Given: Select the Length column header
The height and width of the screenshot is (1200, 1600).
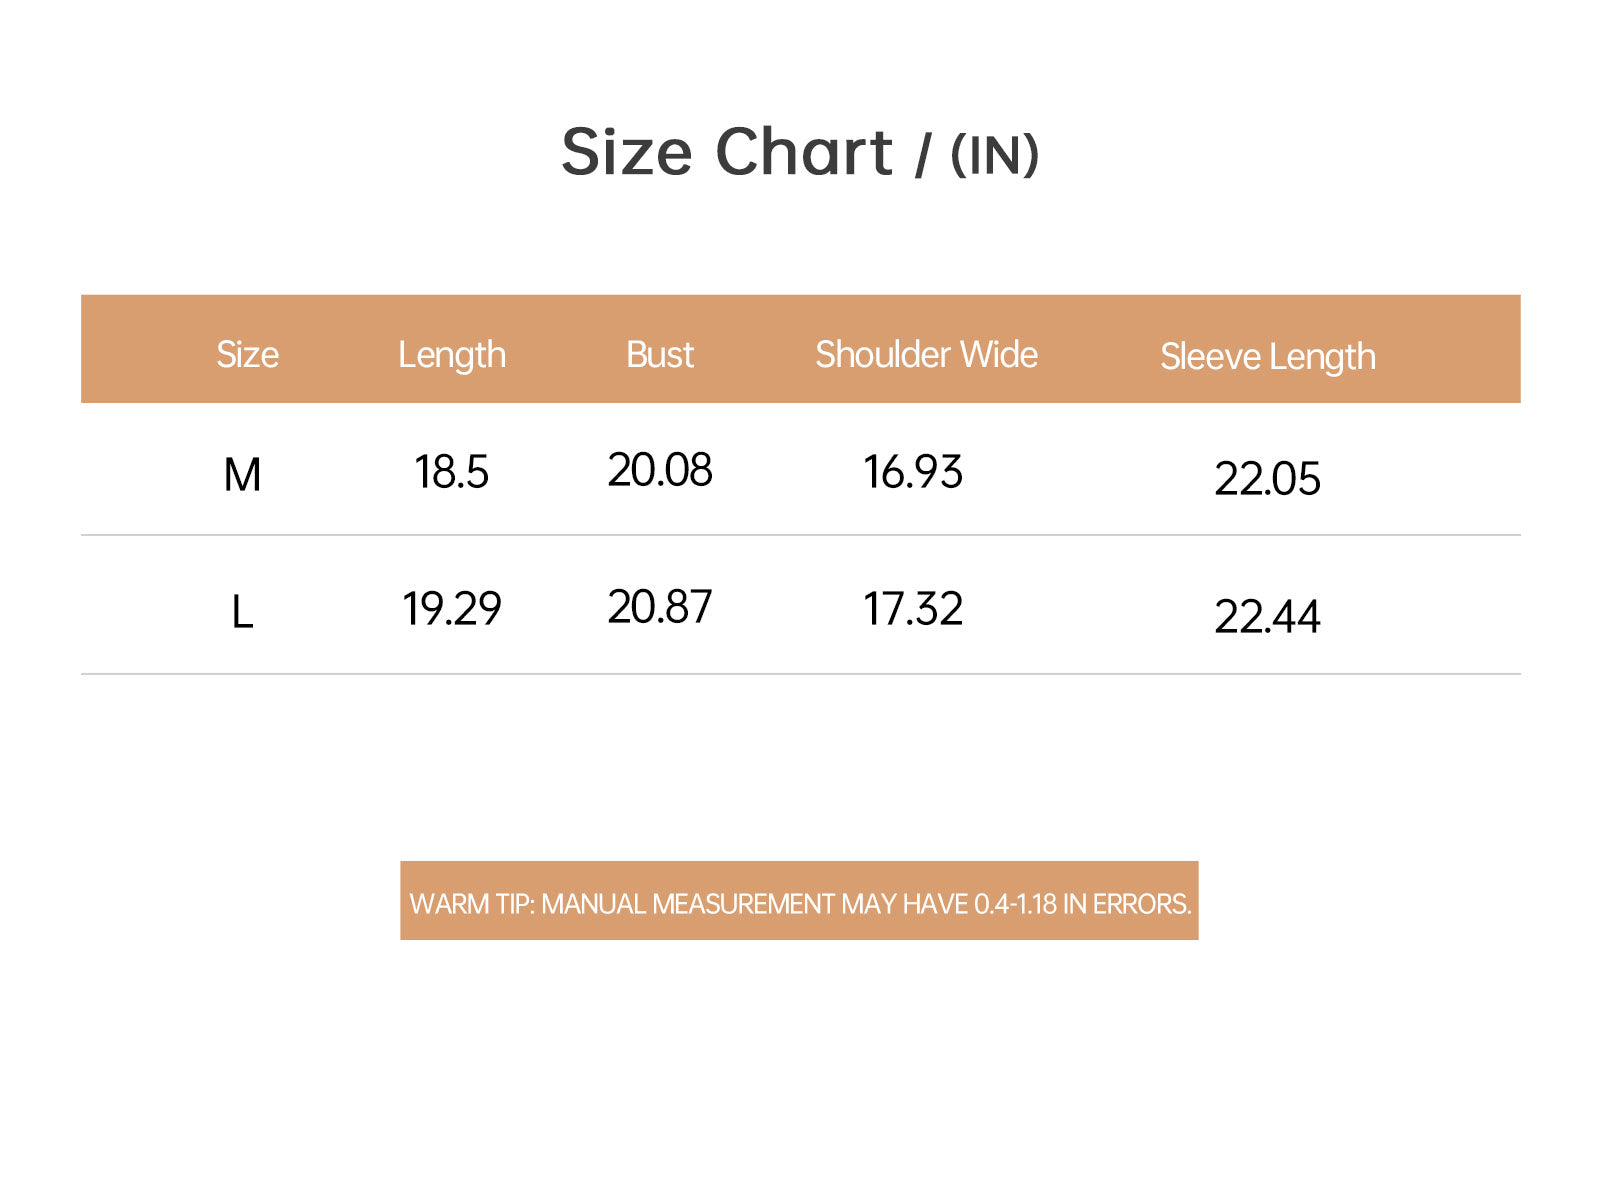Looking at the screenshot, I should 452,355.
